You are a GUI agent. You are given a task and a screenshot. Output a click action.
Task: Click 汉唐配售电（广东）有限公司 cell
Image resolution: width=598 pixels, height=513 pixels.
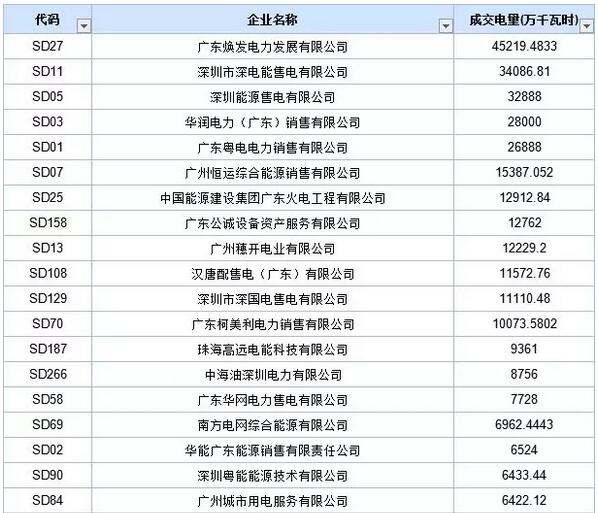pos(272,273)
